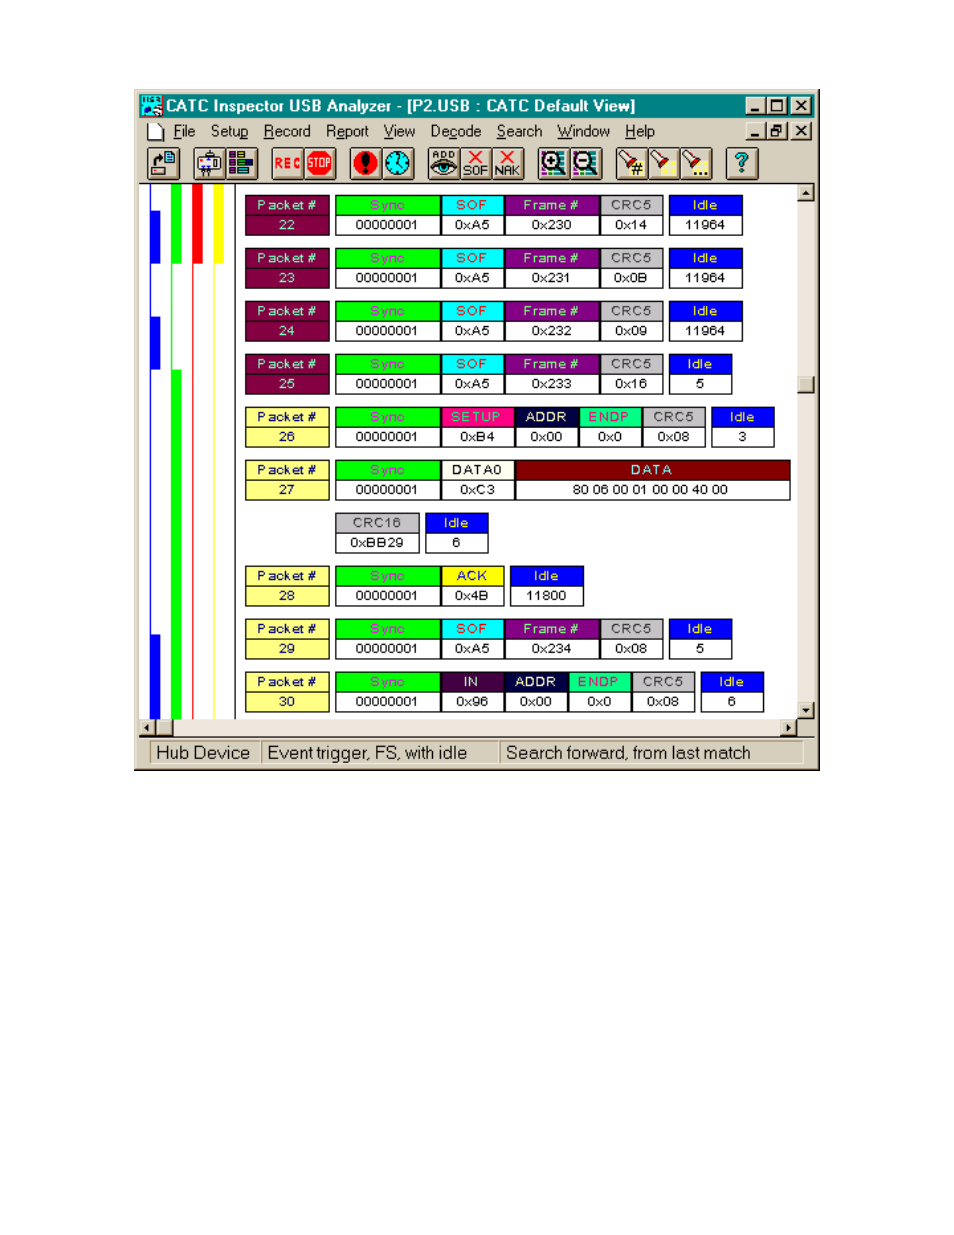Click the plain flashlight search icon
954x1235 pixels.
tap(663, 163)
